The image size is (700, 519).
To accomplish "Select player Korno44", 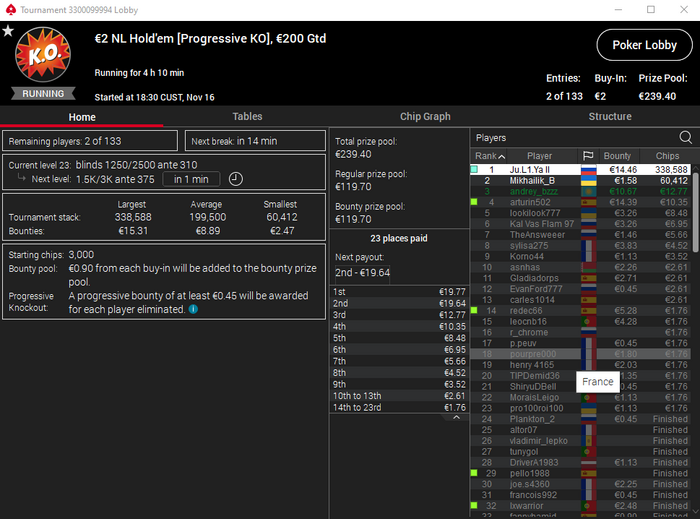I will (580, 257).
